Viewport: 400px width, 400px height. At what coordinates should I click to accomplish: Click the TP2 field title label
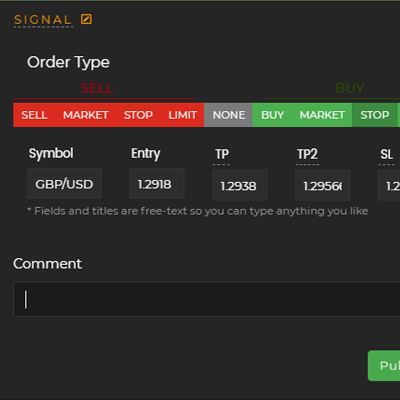coord(307,154)
